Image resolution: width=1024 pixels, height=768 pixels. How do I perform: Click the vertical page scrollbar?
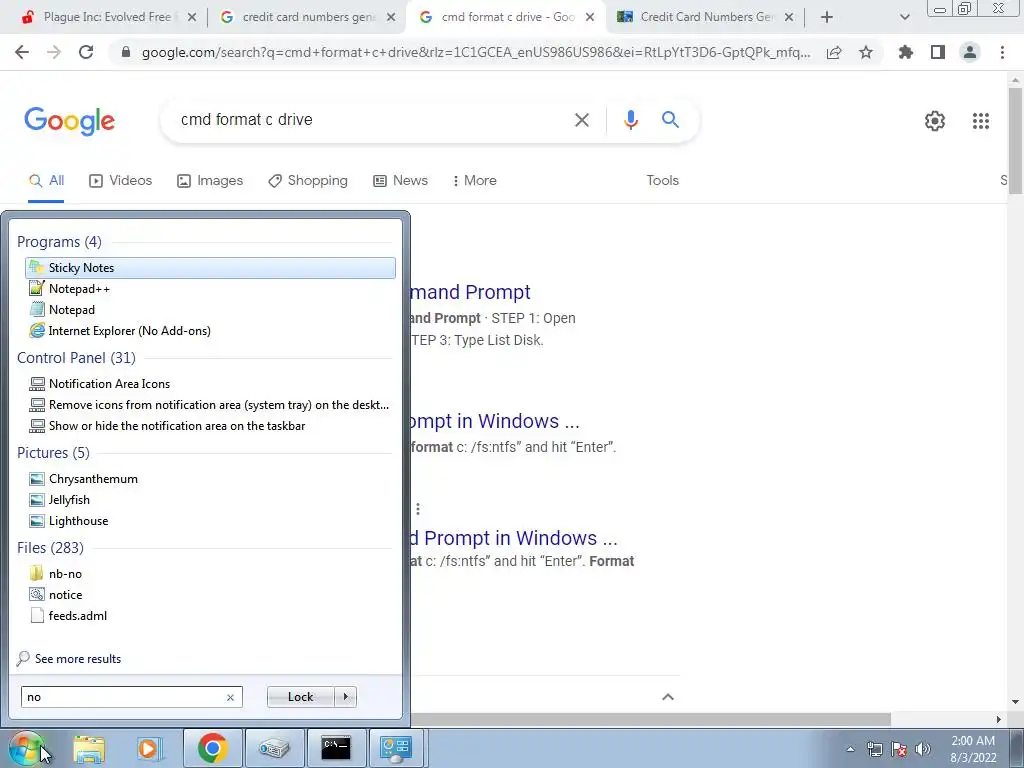click(1015, 139)
